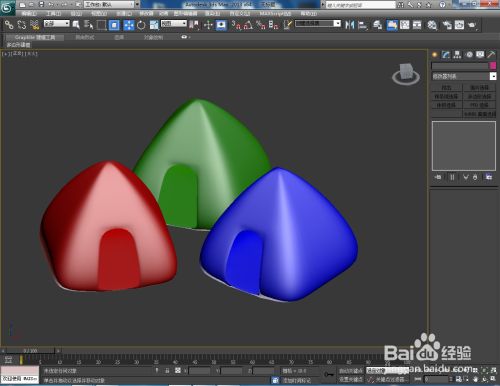This screenshot has width=500, height=386.
Task: Switch to the Modify command panel tab
Action: point(446,55)
